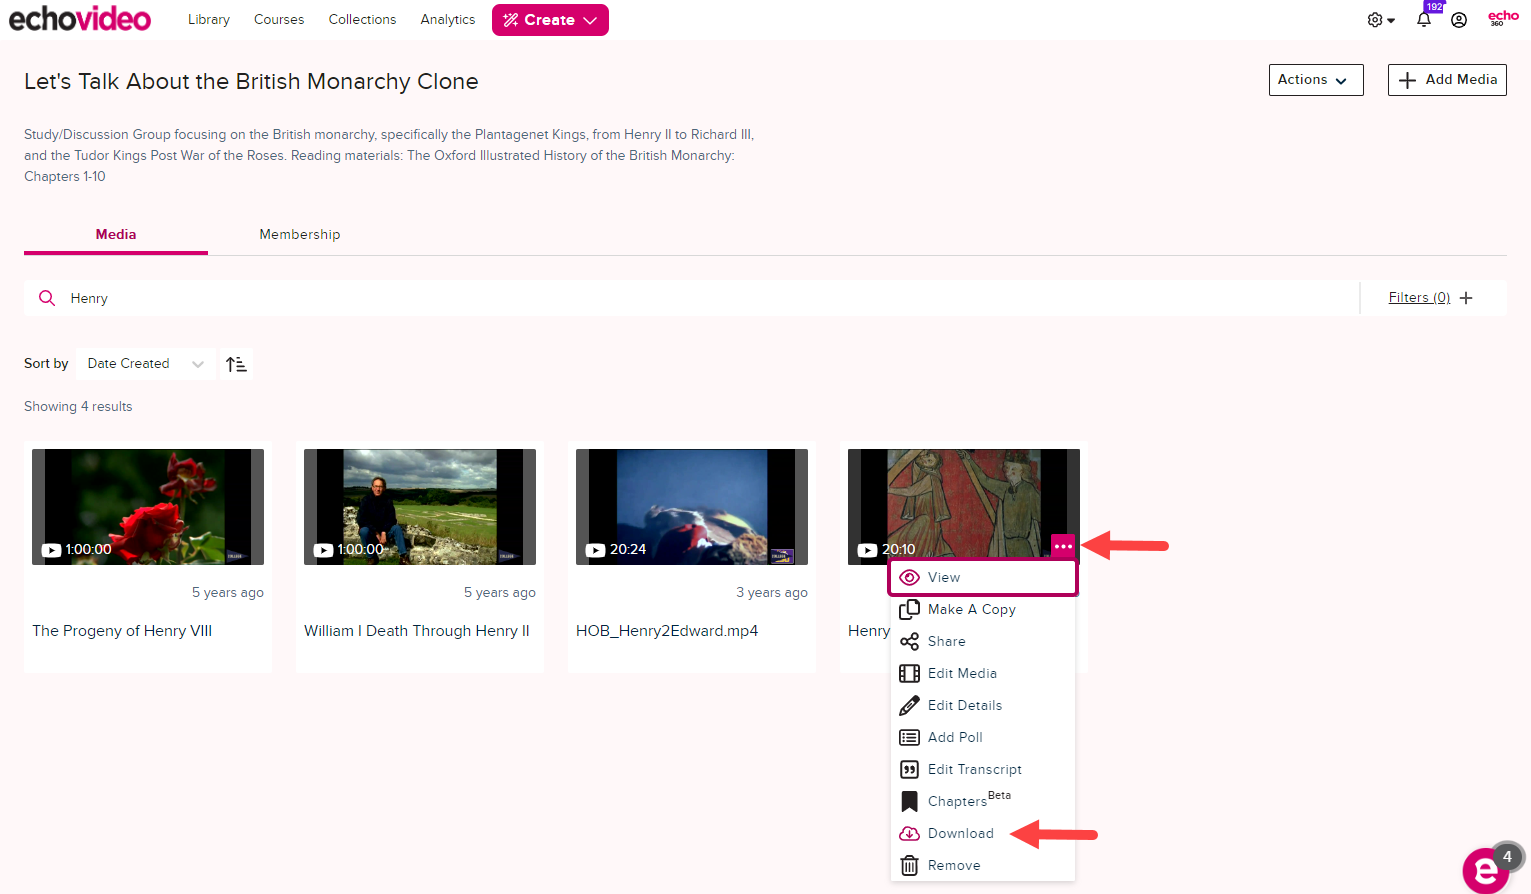The width and height of the screenshot is (1531, 894).
Task: Click the echovideo home logo
Action: click(x=80, y=19)
